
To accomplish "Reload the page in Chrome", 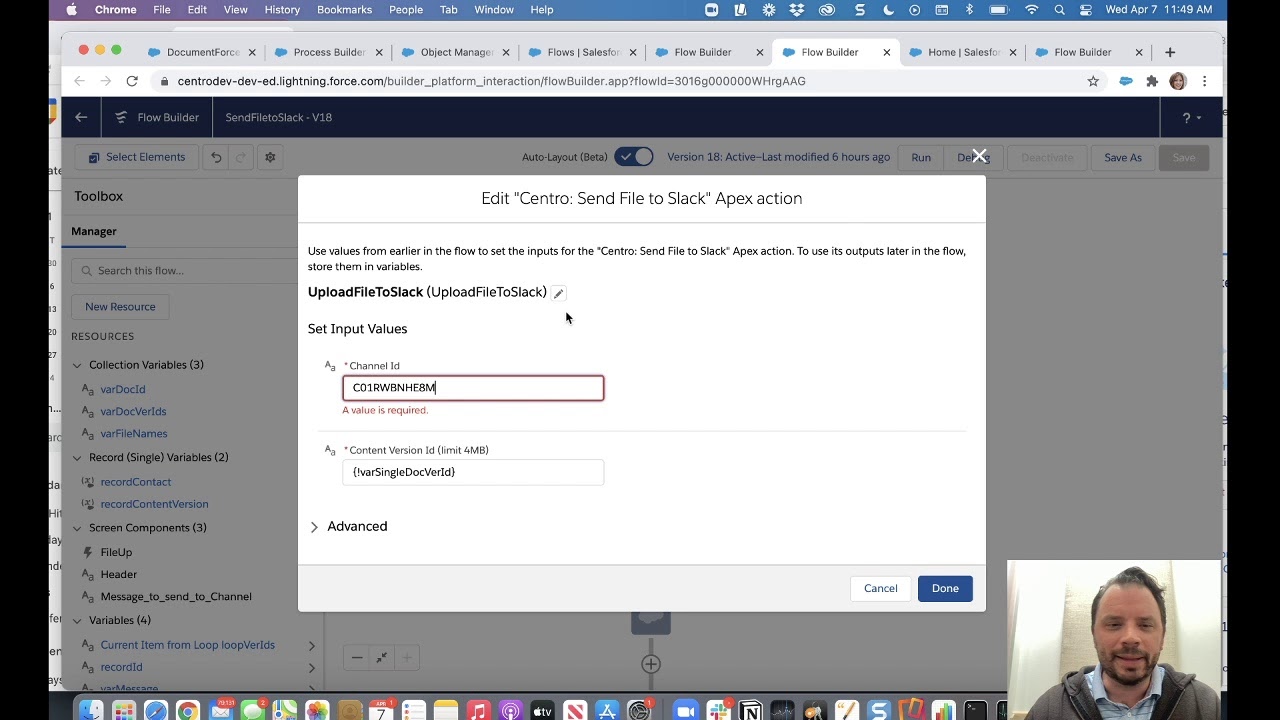I will pos(132,81).
